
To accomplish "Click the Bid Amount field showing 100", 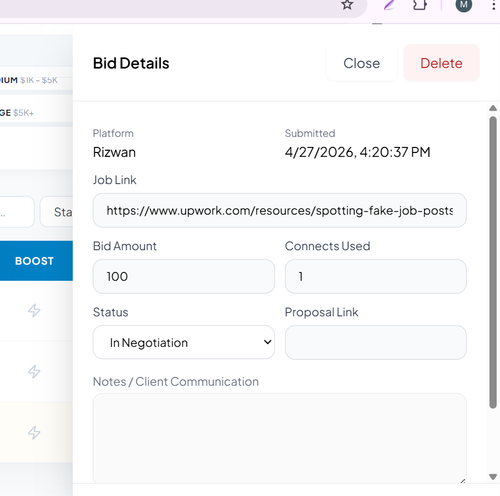I will click(x=184, y=276).
